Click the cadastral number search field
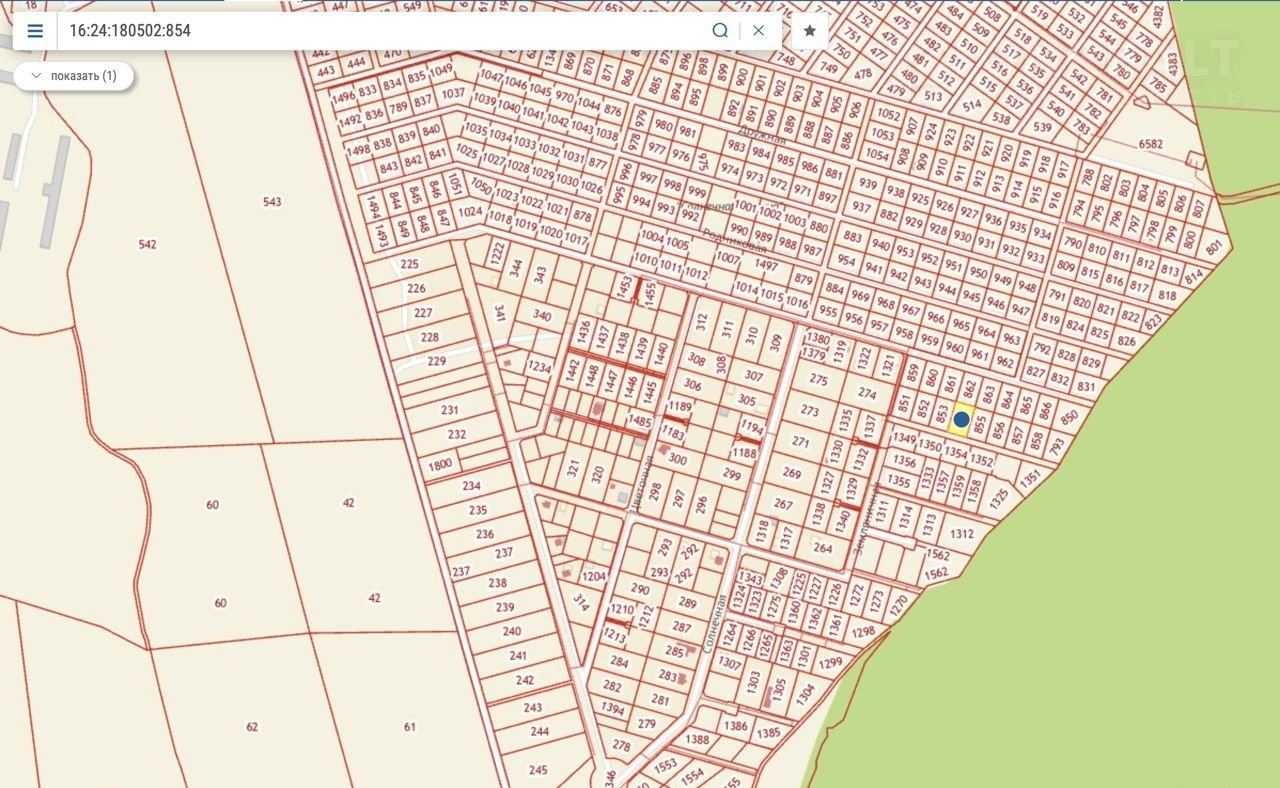Screen dimensions: 1280x788 tap(380, 31)
